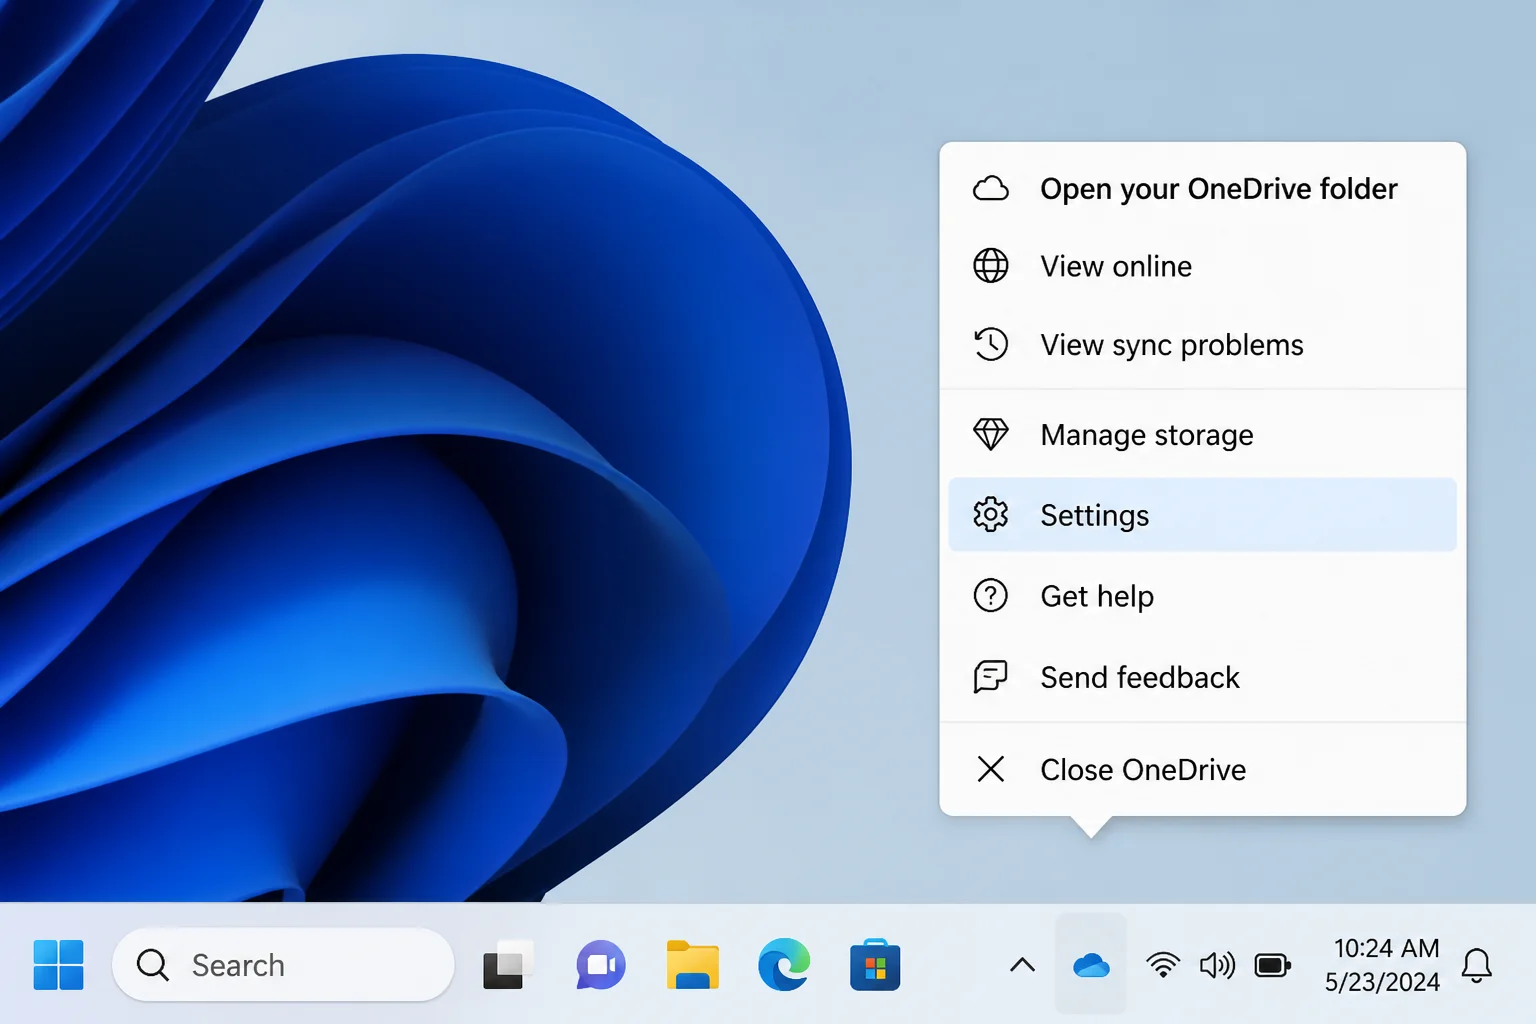
Task: Open your OneDrive folder menu entry
Action: tap(1202, 189)
